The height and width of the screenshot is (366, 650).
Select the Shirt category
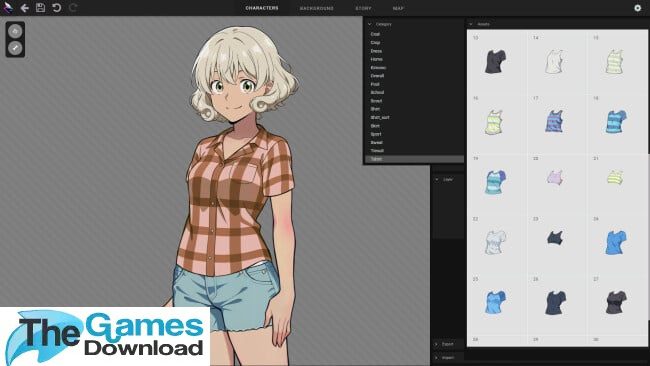point(375,109)
